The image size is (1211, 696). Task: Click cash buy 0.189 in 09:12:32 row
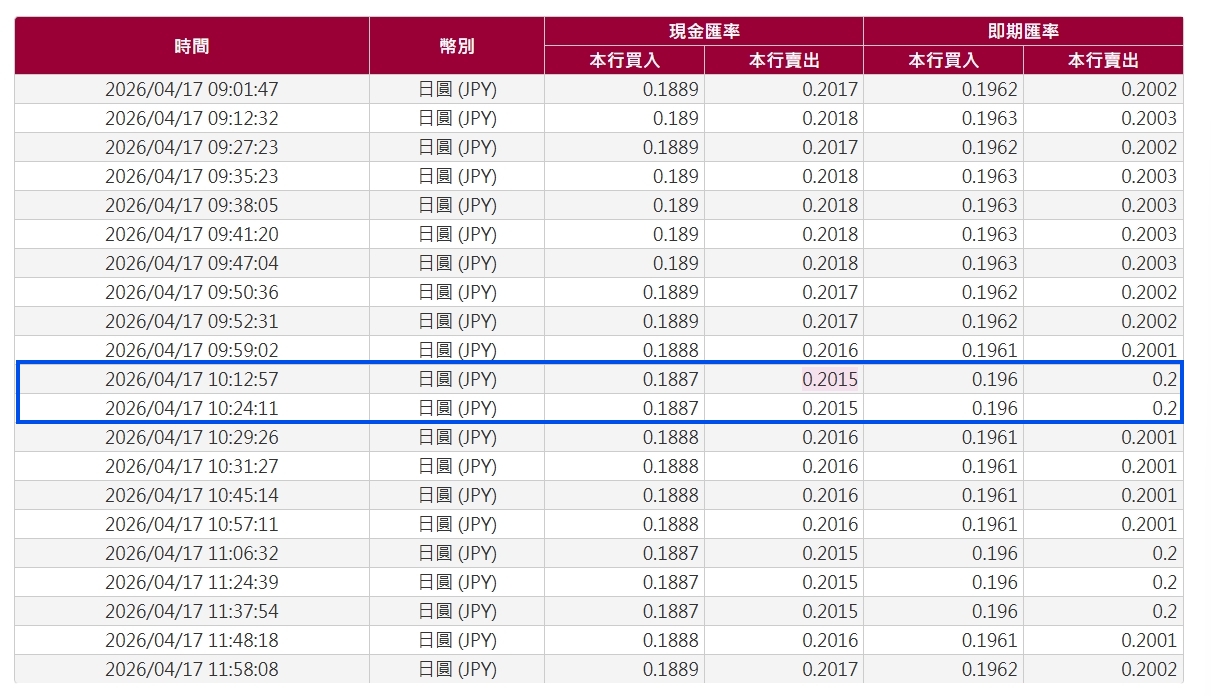pyautogui.click(x=676, y=118)
